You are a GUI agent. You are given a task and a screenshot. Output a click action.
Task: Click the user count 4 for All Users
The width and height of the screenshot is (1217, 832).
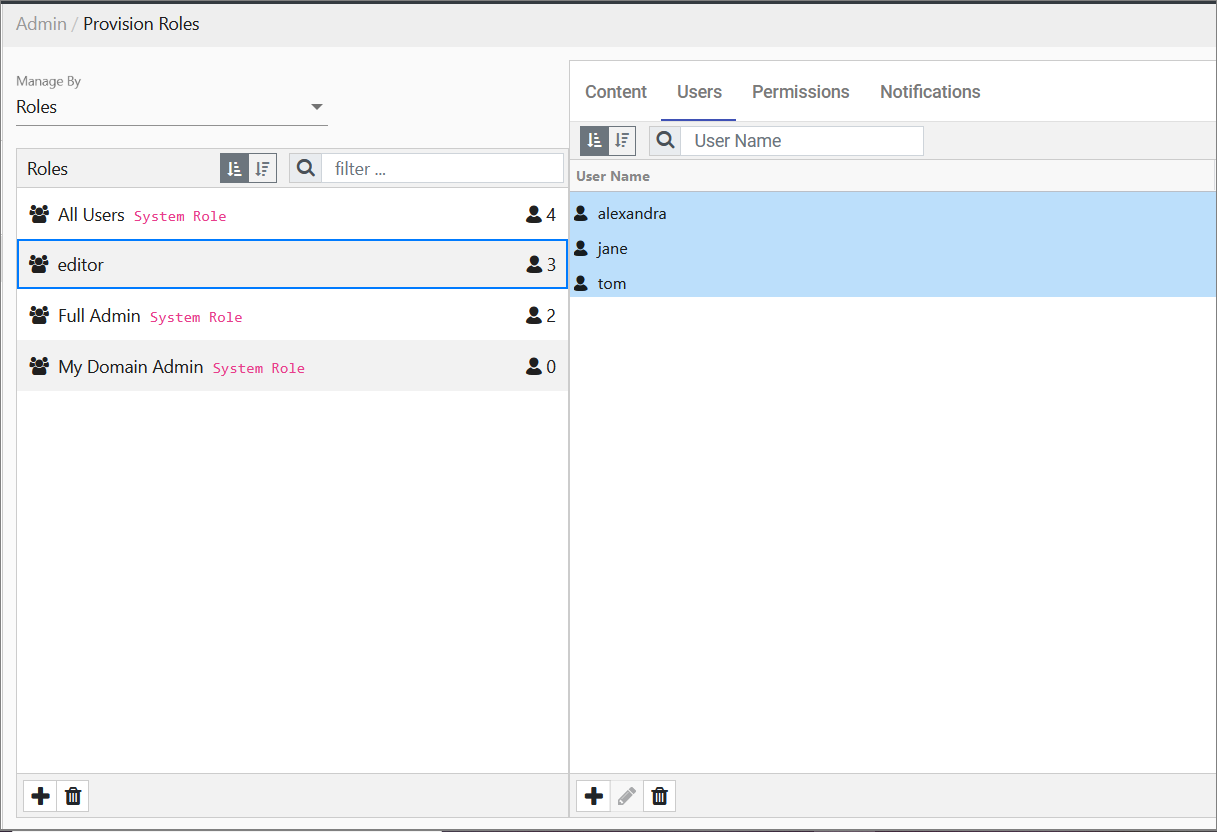click(x=541, y=214)
